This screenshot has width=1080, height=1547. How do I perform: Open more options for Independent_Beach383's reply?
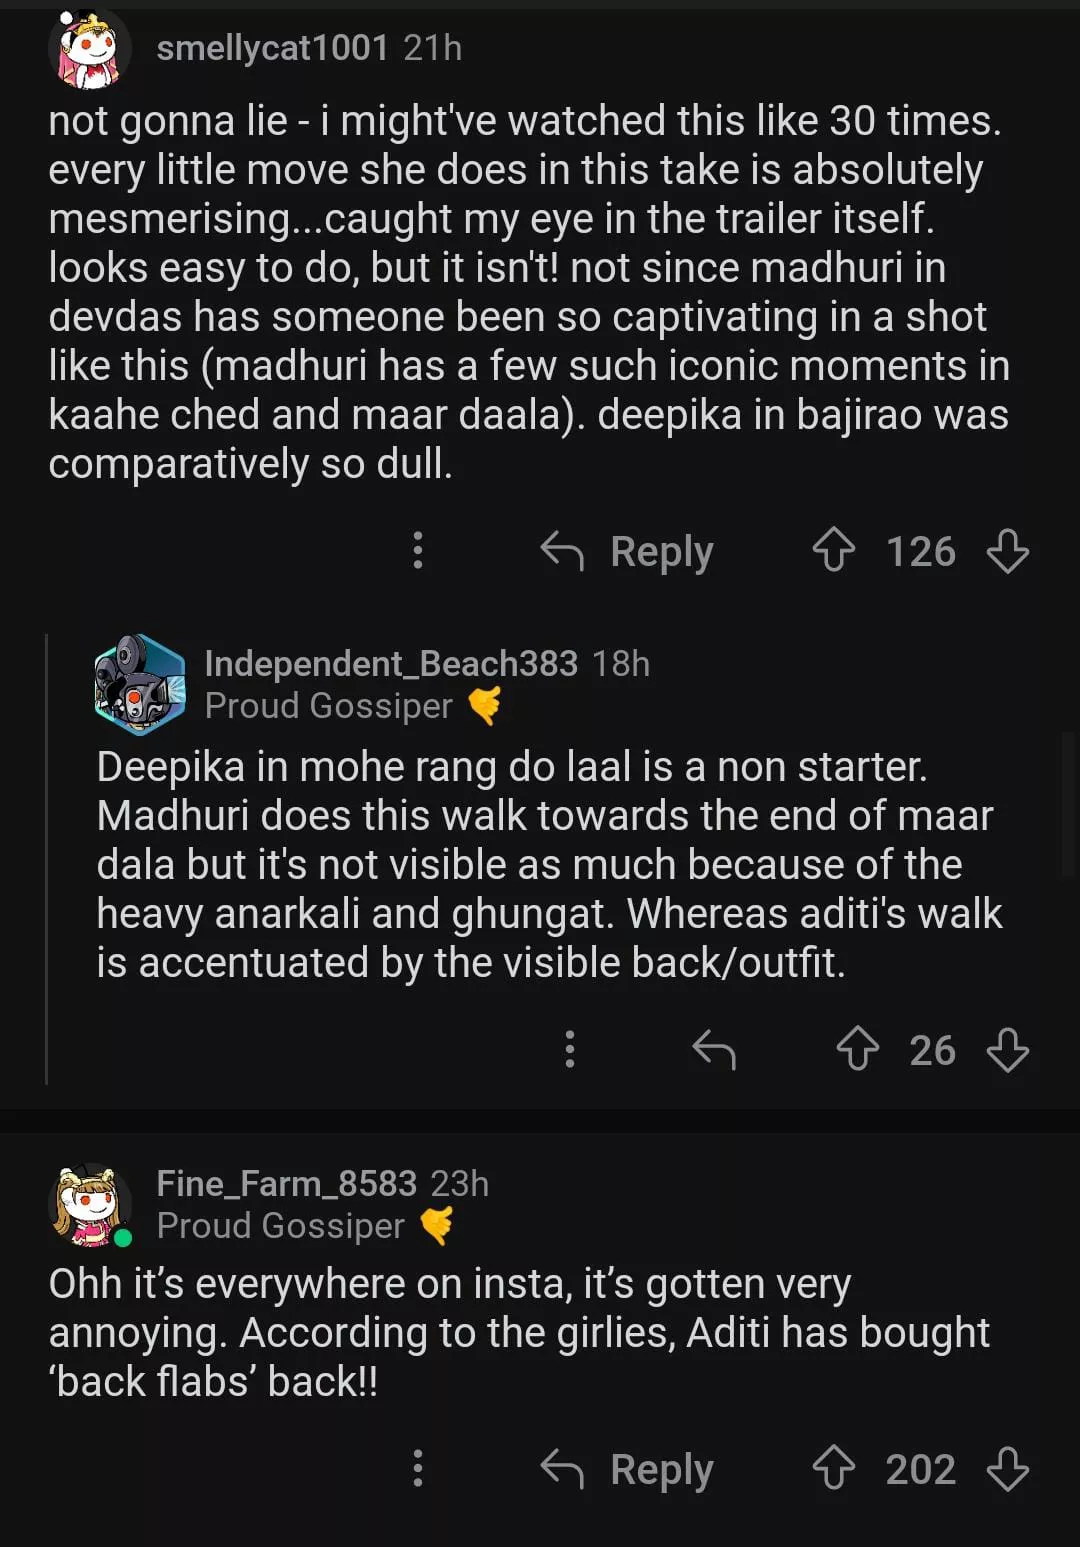pyautogui.click(x=570, y=1050)
